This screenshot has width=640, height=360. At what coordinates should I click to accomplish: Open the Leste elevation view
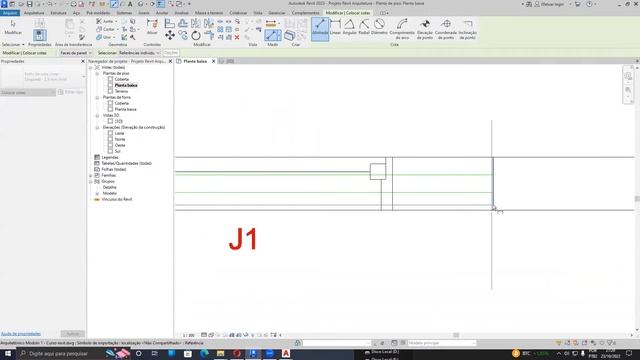coord(119,133)
